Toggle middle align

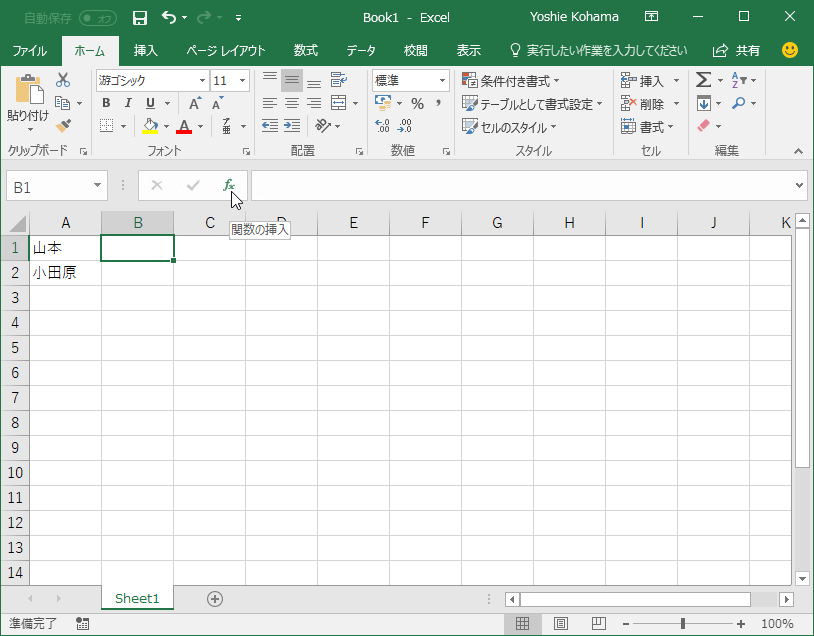(292, 80)
